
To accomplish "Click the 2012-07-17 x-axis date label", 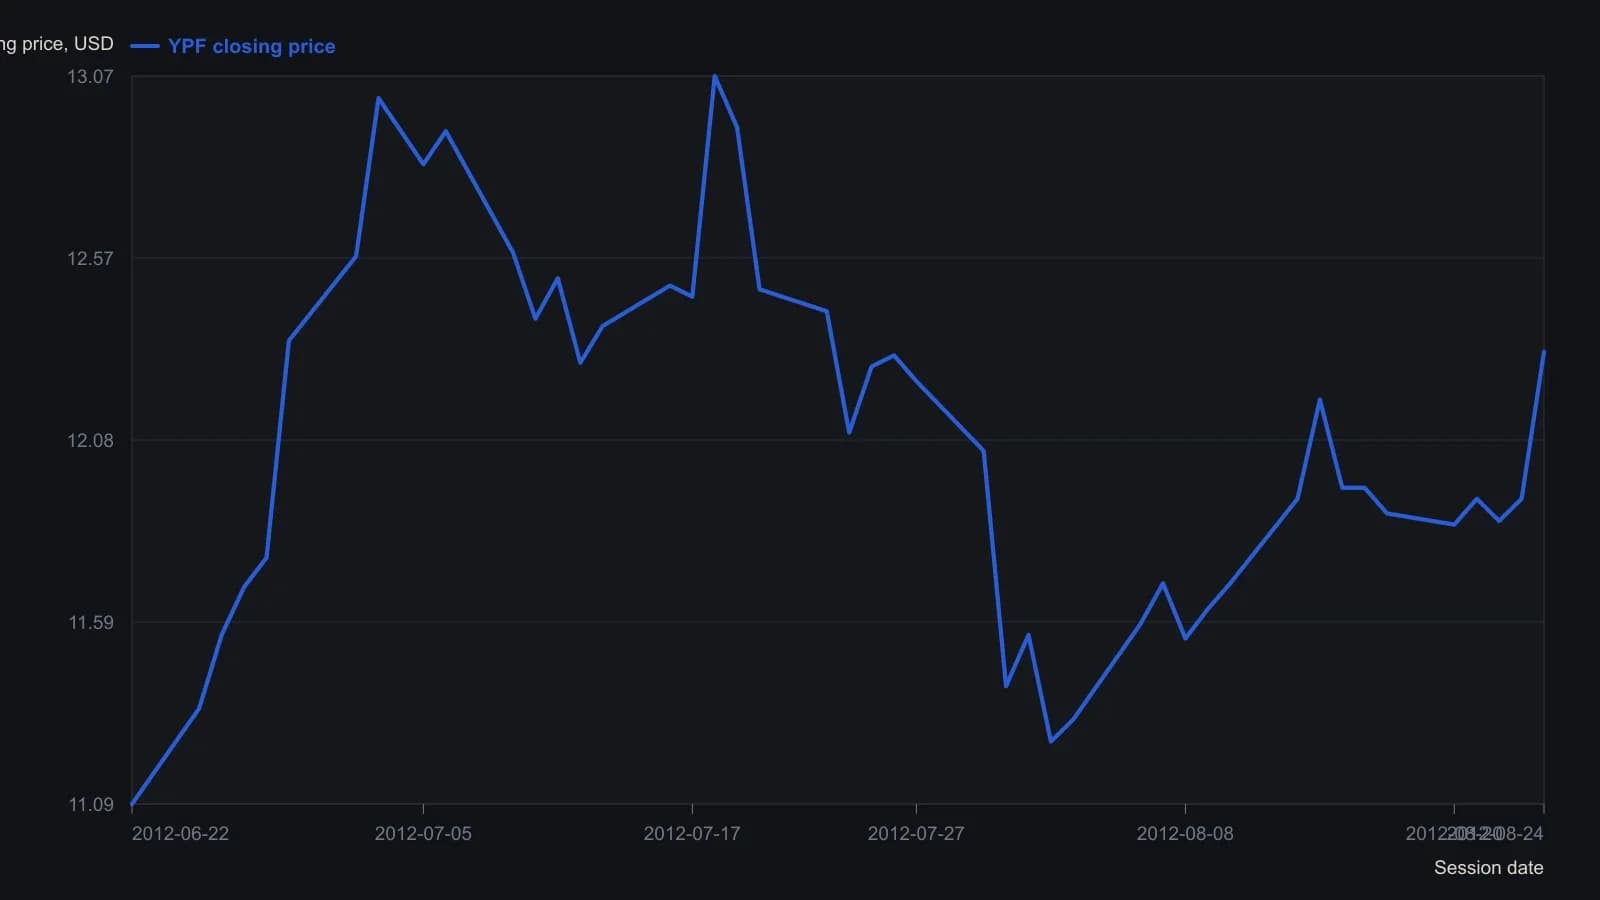I will click(x=692, y=834).
